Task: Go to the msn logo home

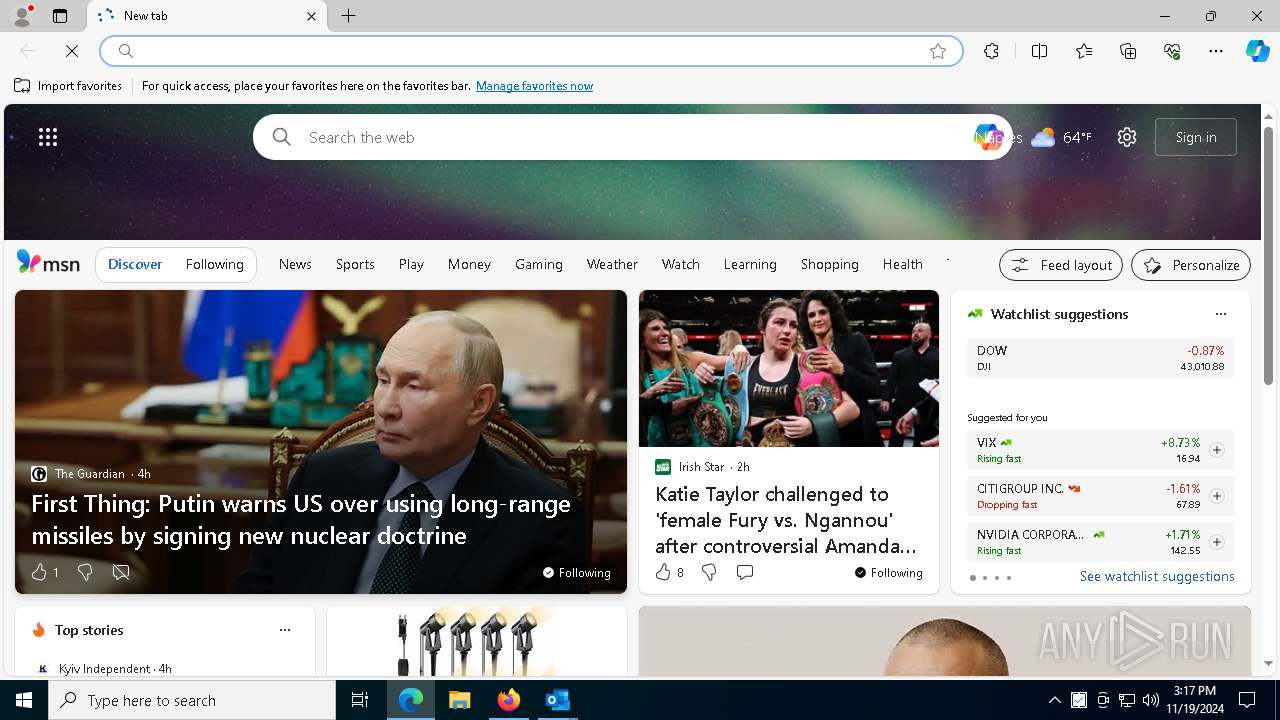Action: [48, 263]
